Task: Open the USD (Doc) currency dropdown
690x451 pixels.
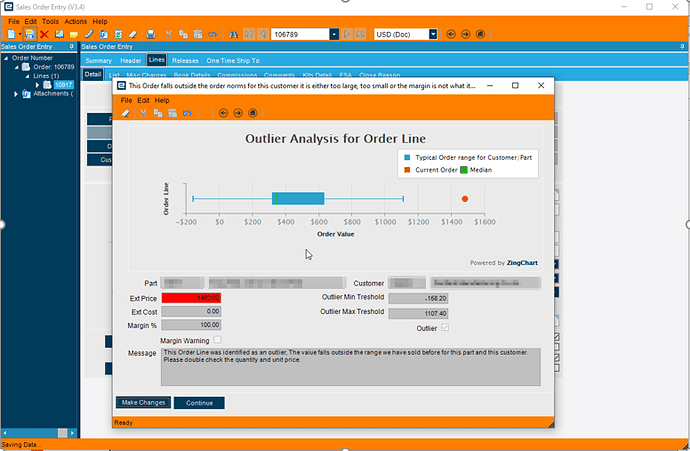Action: pyautogui.click(x=433, y=34)
